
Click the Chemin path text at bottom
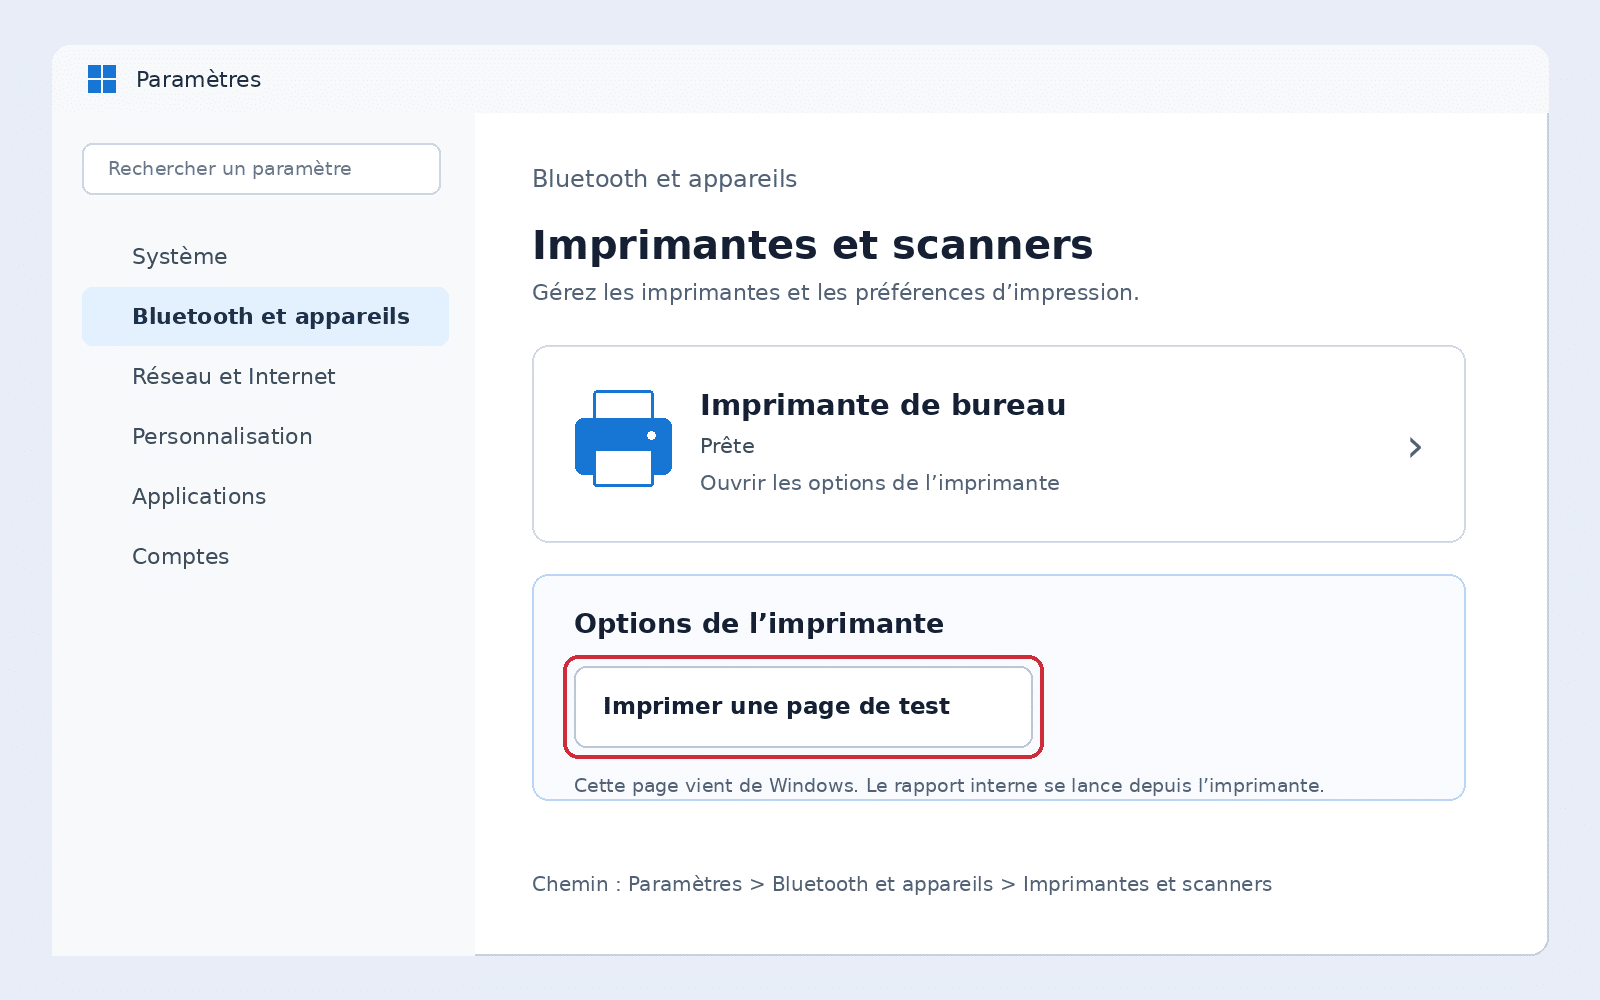point(902,884)
